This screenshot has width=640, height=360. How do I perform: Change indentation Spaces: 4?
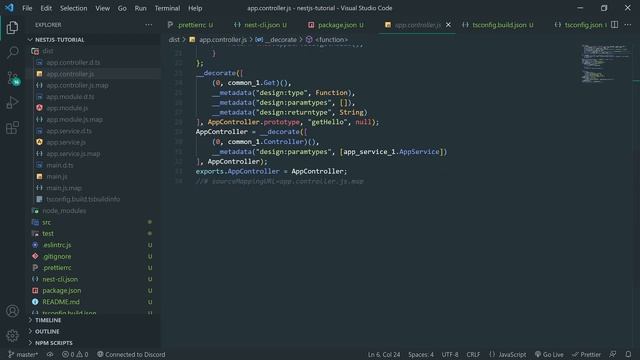click(x=421, y=354)
